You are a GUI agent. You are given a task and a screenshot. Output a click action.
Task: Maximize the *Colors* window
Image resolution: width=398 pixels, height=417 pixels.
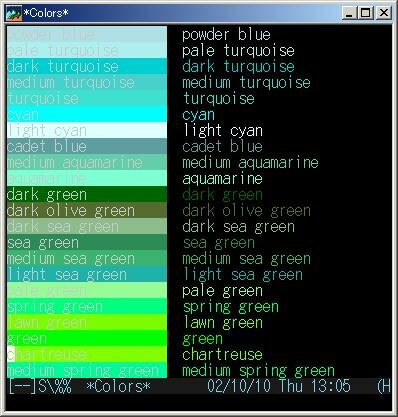tap(366, 13)
